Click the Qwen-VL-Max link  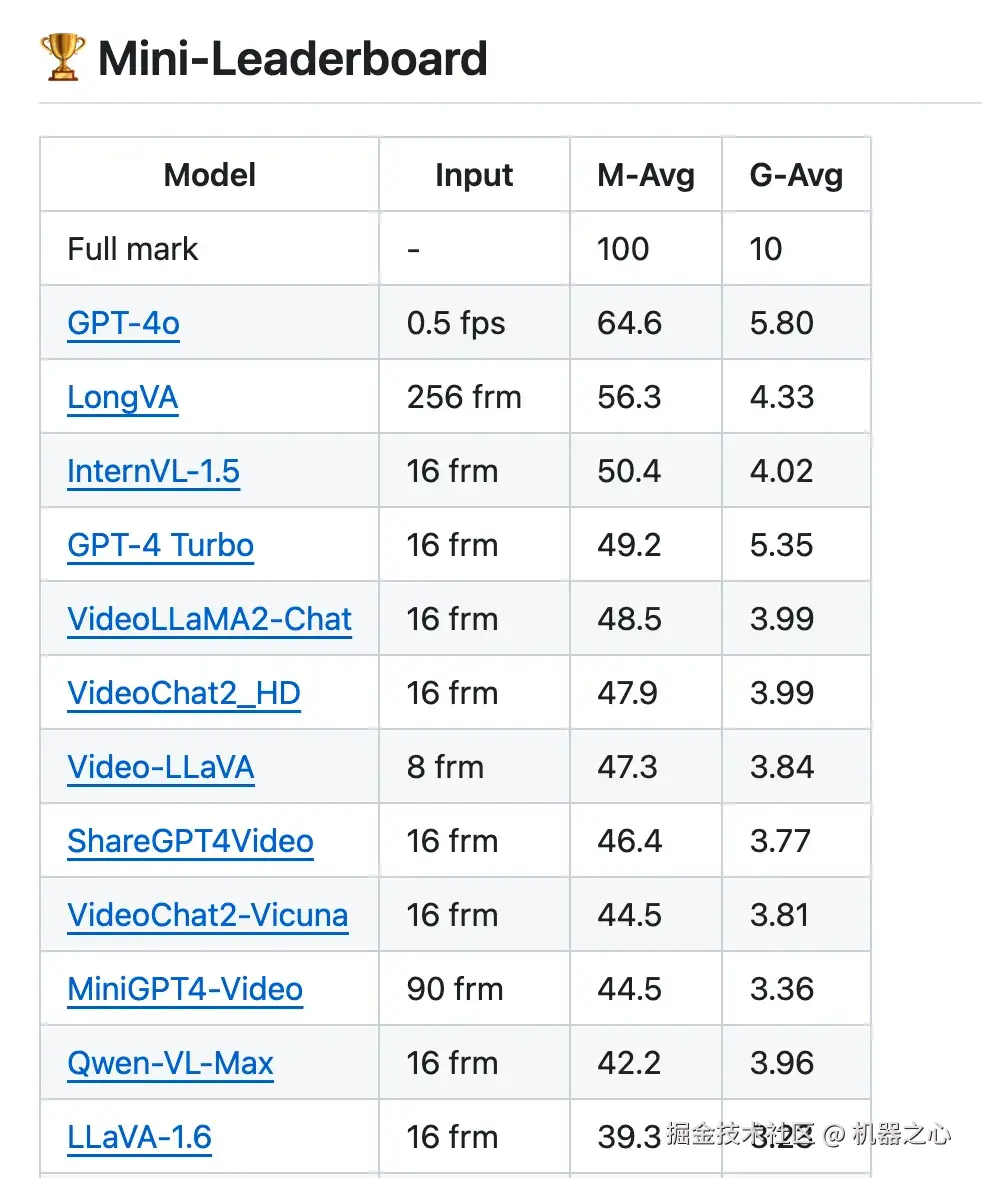pyautogui.click(x=170, y=1064)
